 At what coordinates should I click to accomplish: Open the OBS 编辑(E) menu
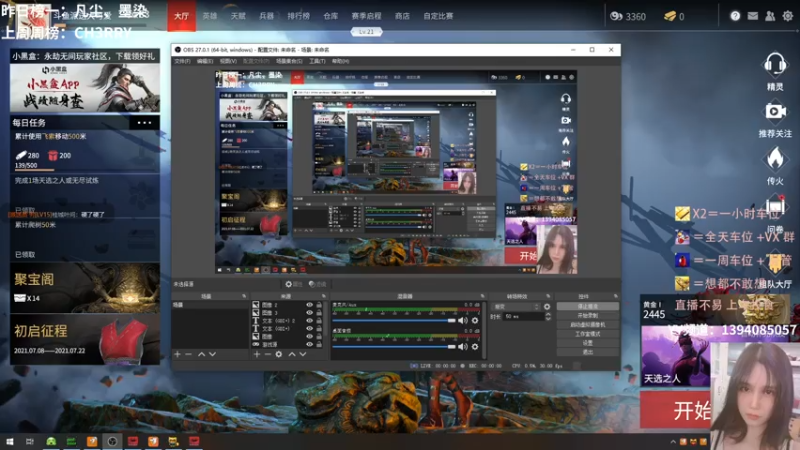point(205,61)
